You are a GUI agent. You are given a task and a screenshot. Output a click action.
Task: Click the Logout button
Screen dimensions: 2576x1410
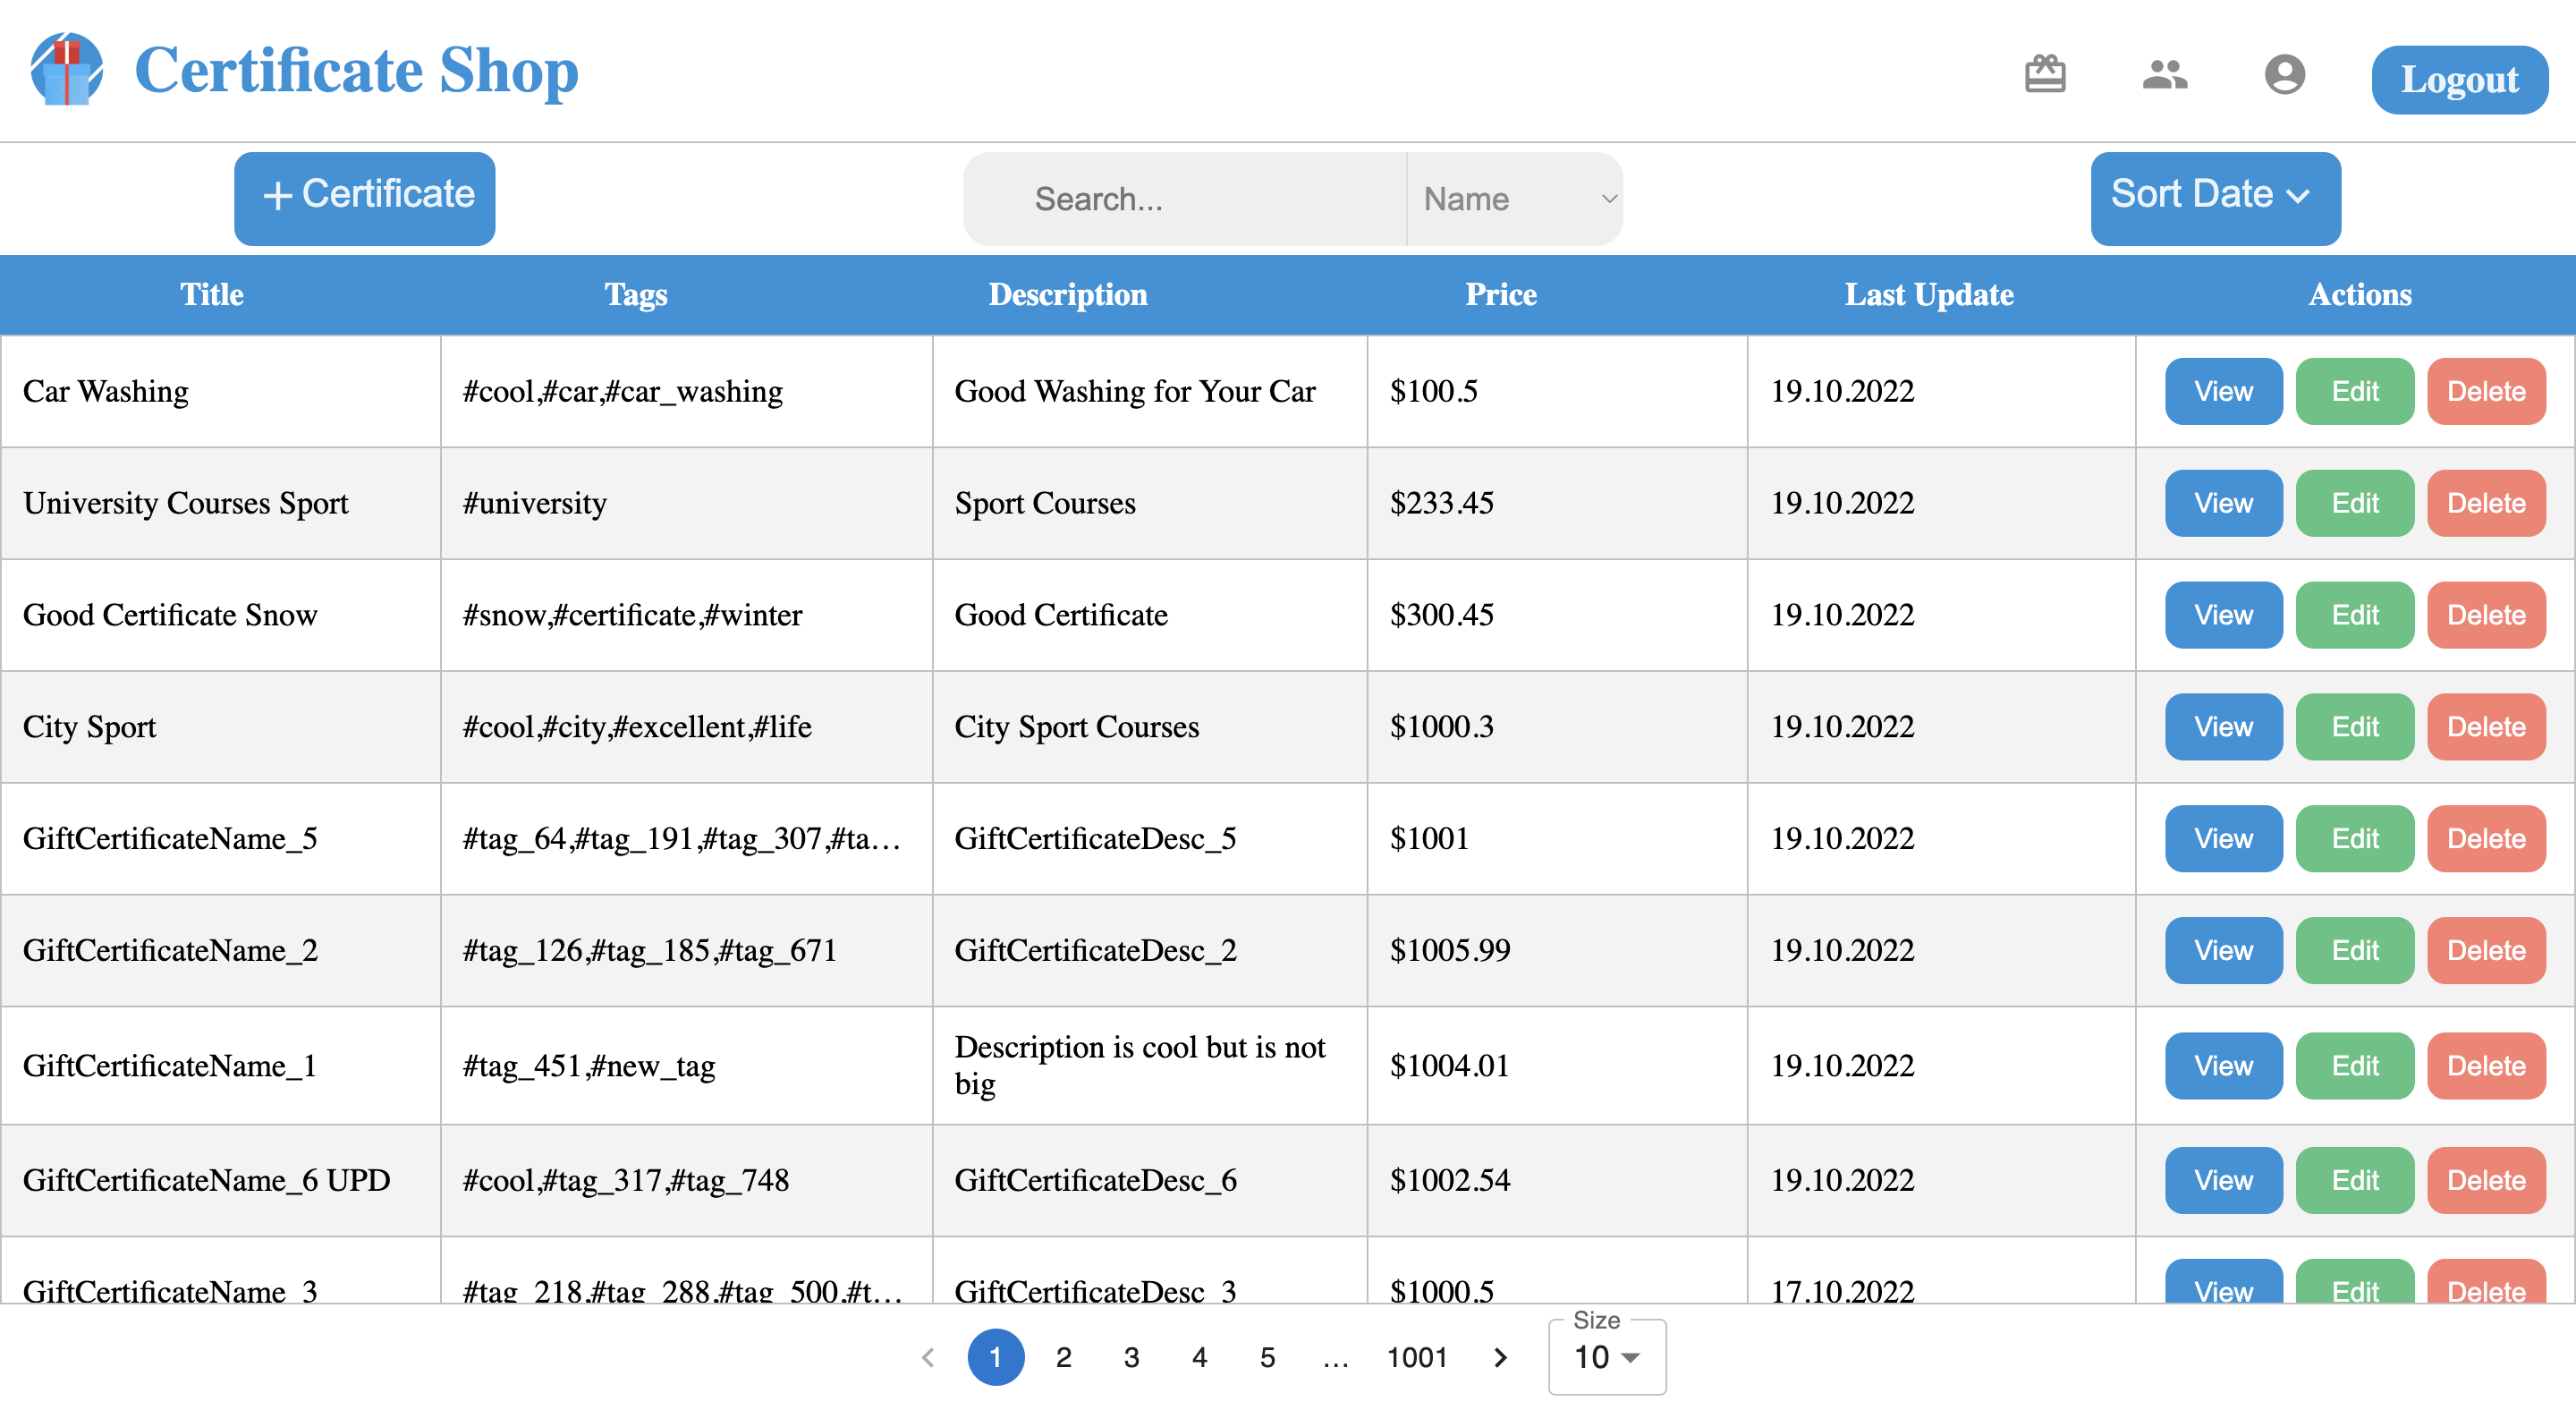[x=2458, y=79]
